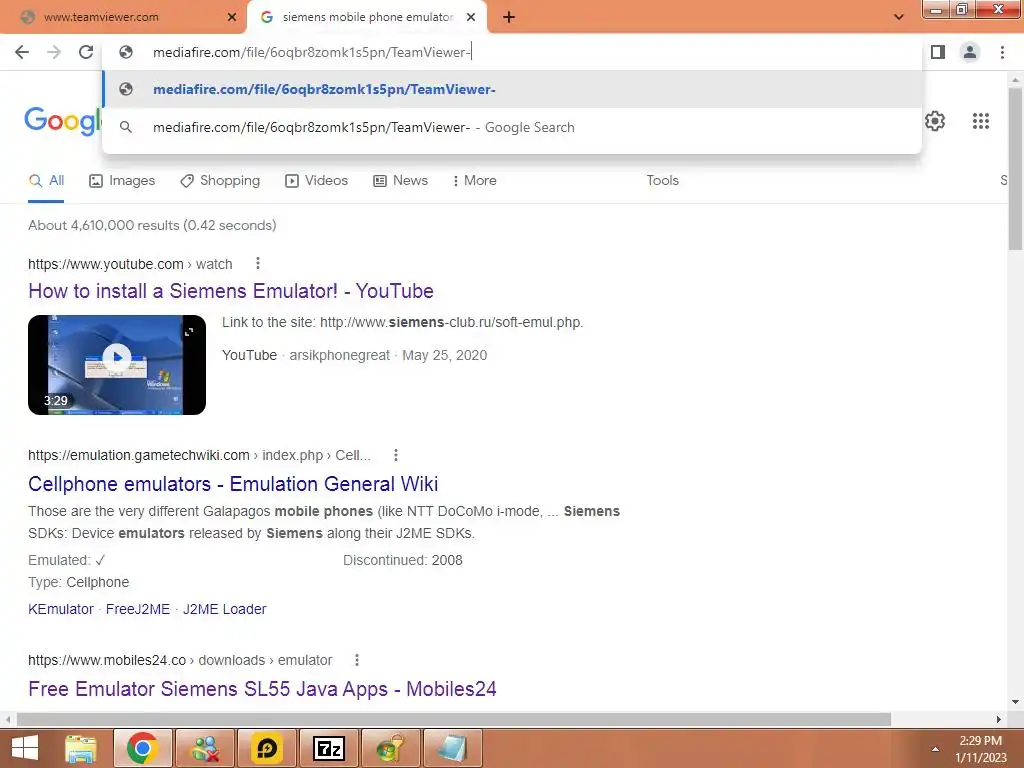Show hidden system tray icons

click(935, 749)
